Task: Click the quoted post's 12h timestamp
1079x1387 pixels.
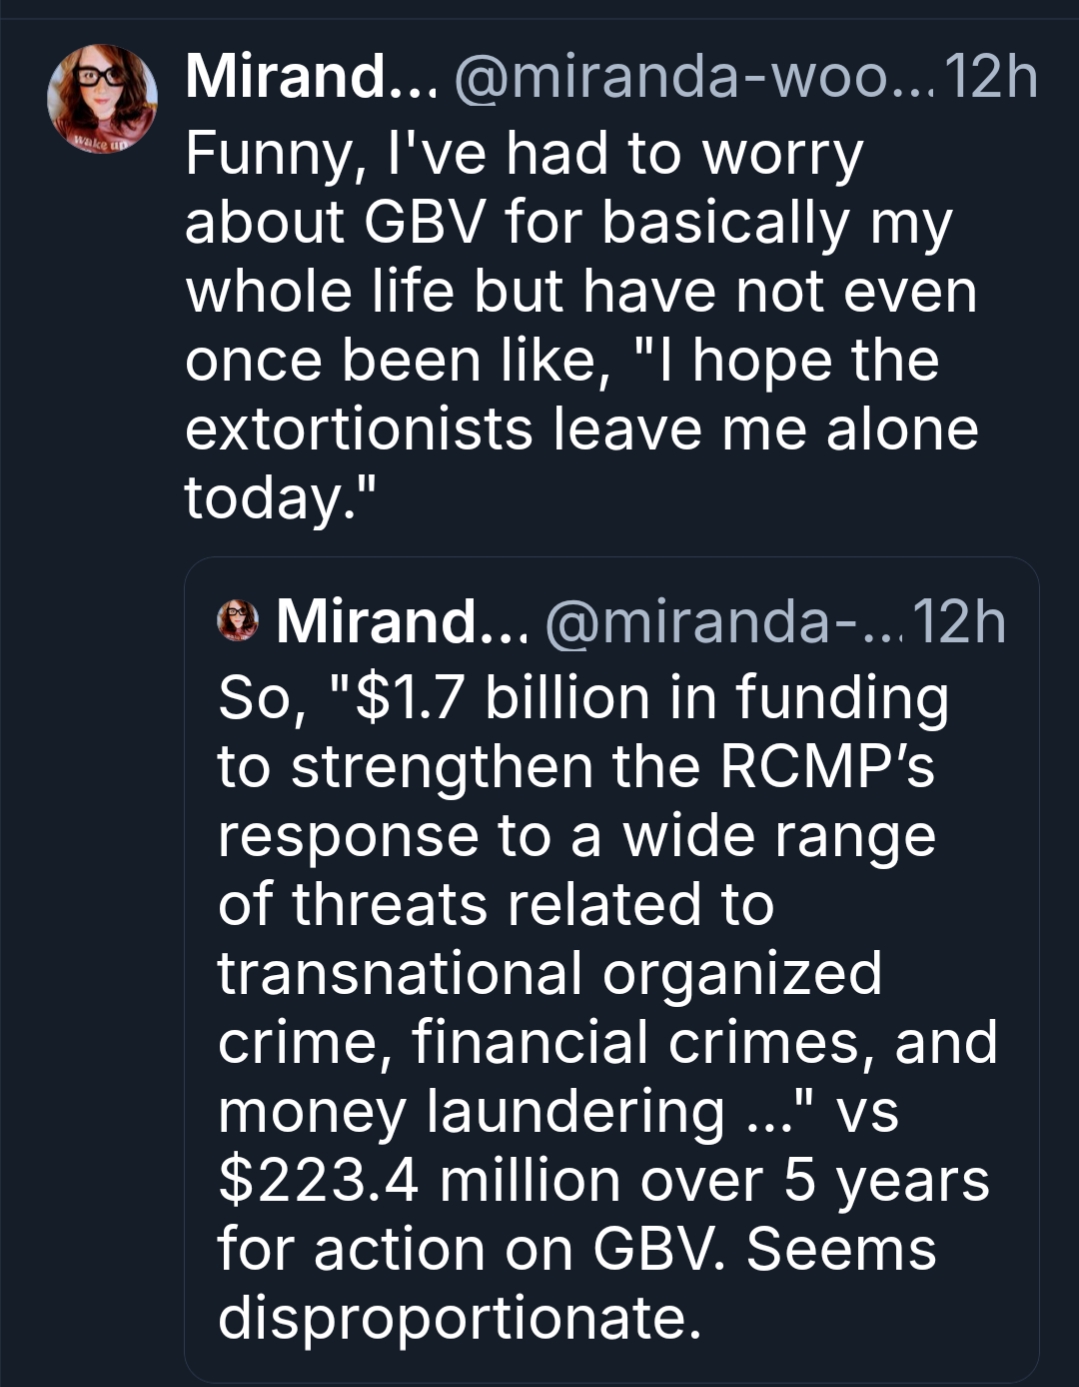Action: [959, 621]
